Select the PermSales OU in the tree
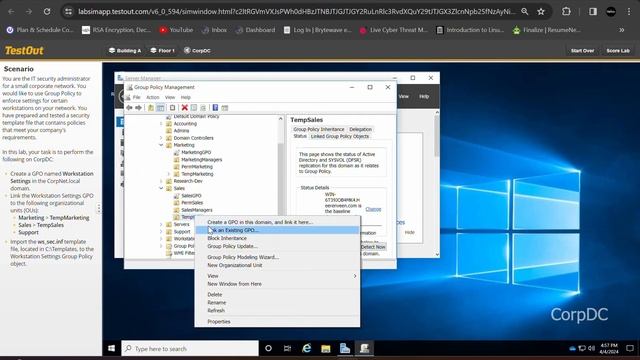 click(192, 203)
